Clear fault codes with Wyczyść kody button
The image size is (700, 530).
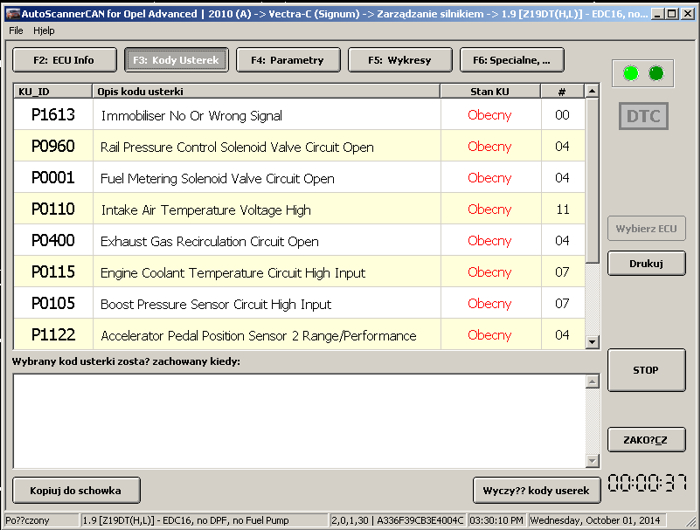coord(537,490)
